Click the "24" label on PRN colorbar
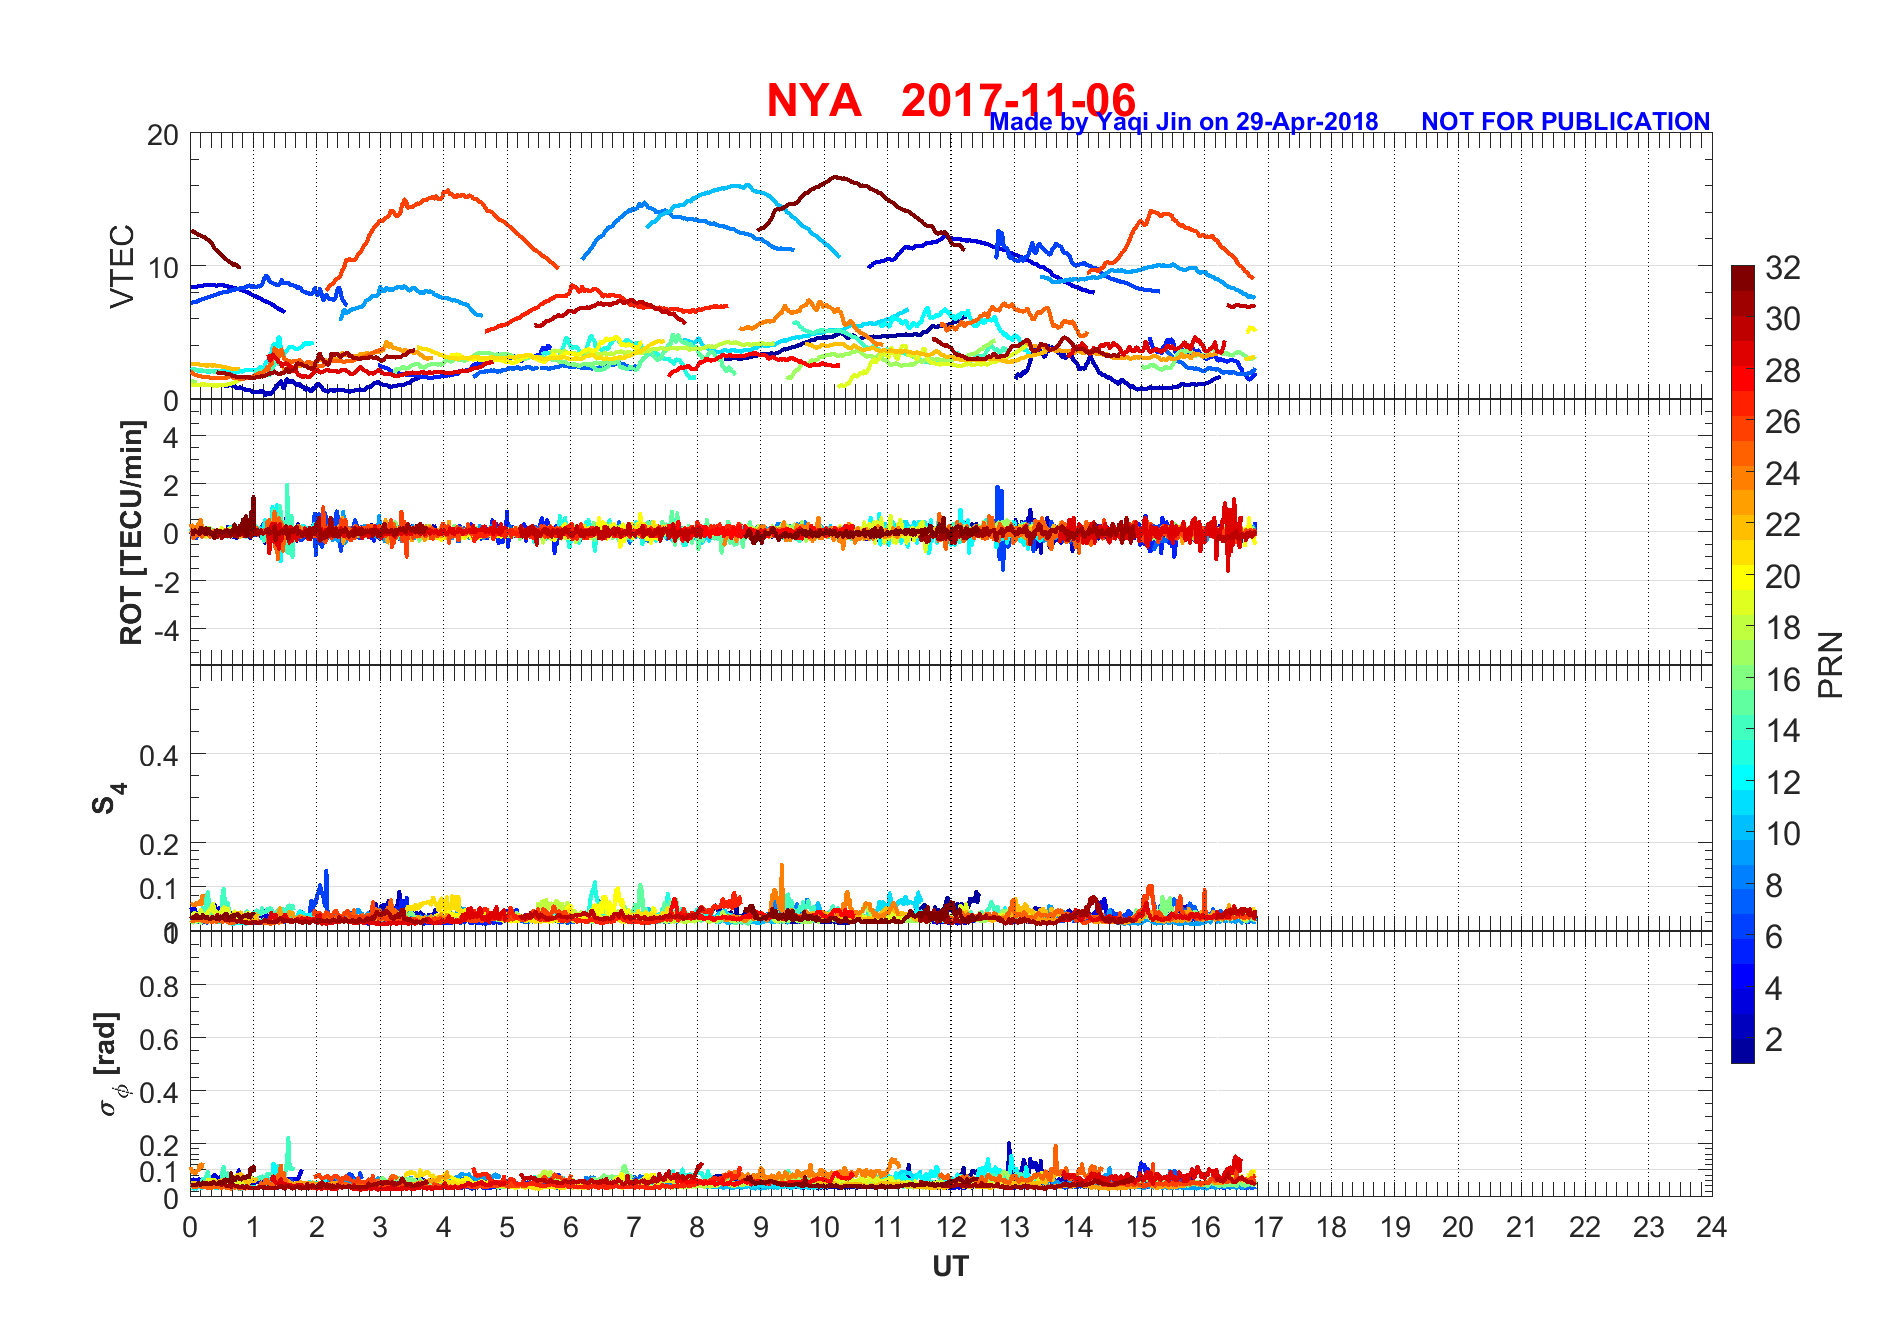Screen dimensions: 1902x1330 [1782, 474]
